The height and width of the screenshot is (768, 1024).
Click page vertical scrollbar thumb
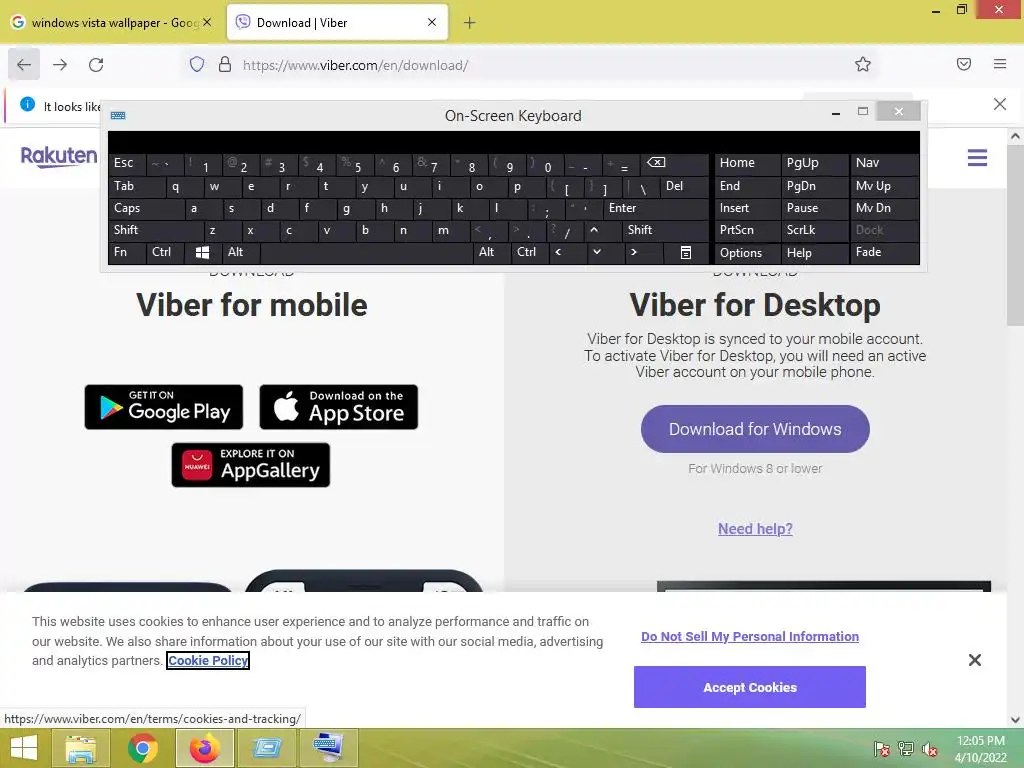[1015, 235]
